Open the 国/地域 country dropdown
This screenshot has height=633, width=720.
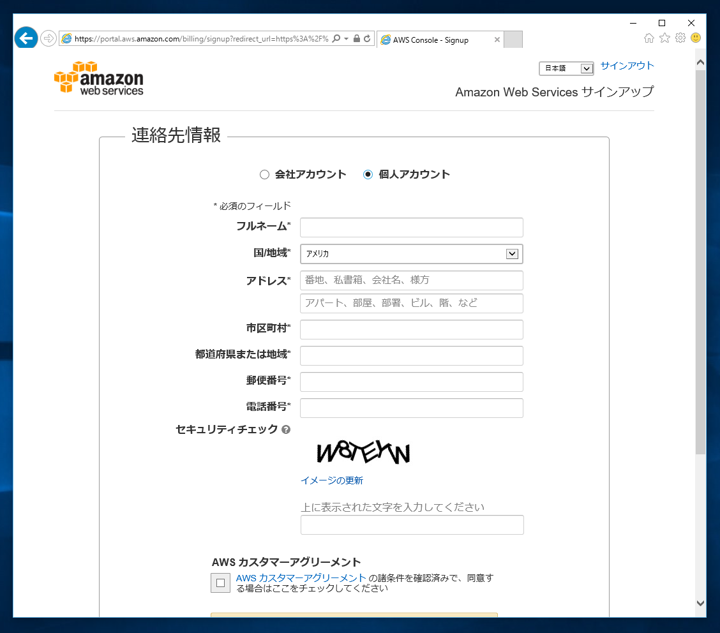411,254
